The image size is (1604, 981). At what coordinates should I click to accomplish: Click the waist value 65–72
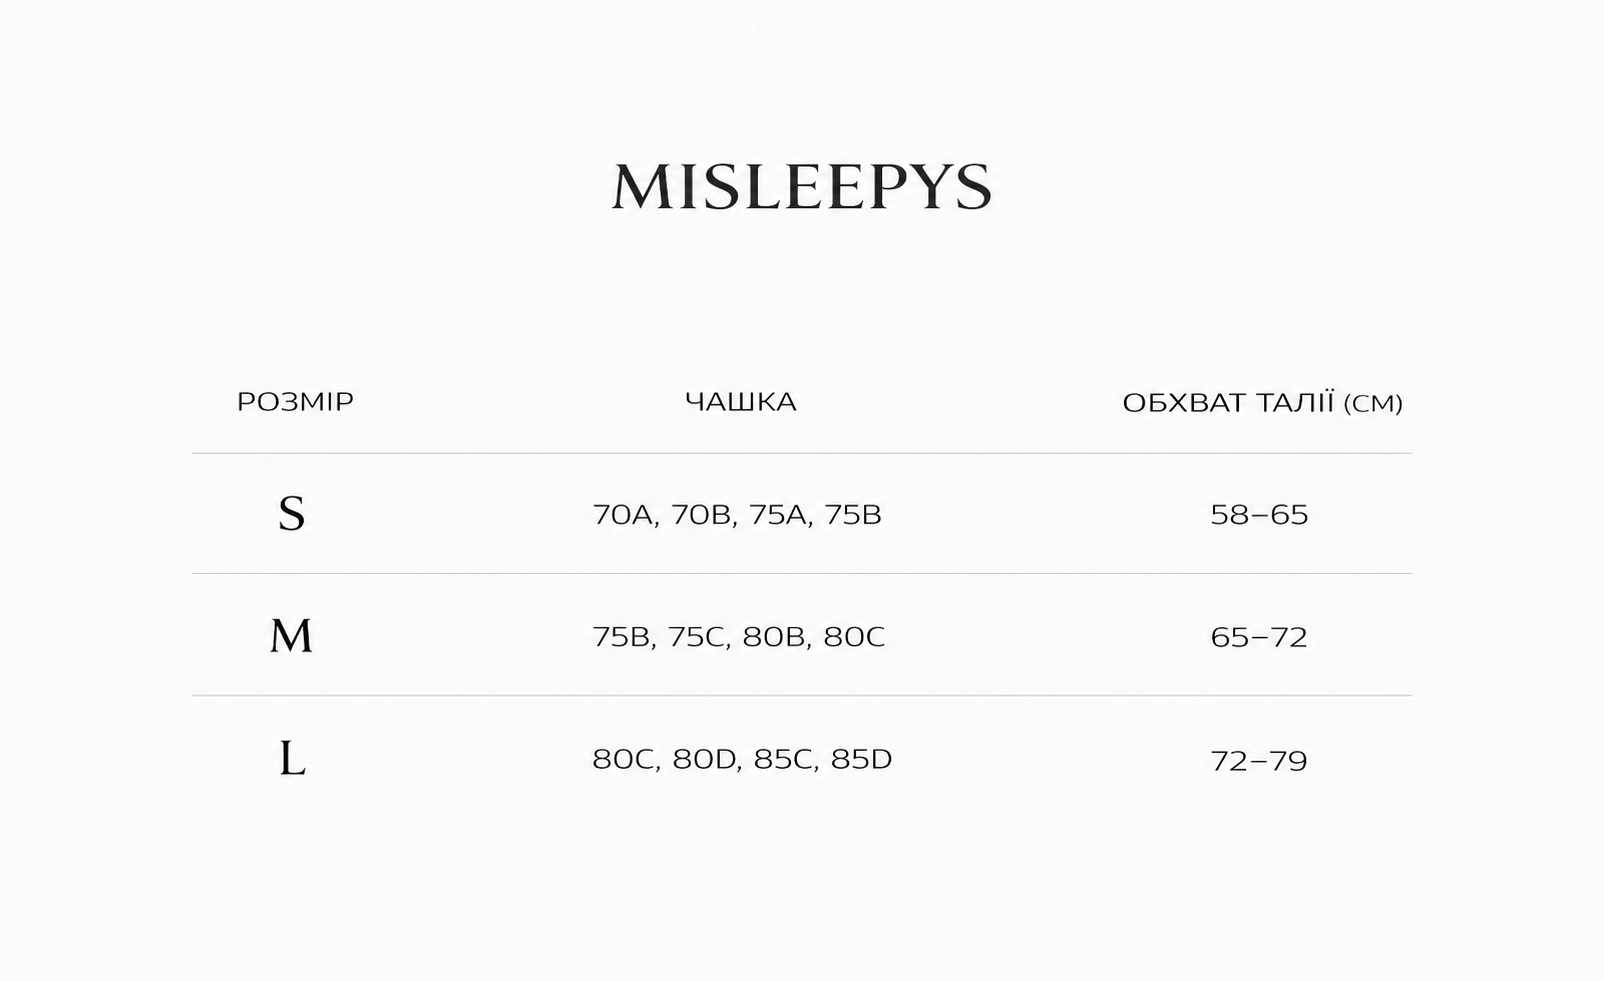[1259, 637]
